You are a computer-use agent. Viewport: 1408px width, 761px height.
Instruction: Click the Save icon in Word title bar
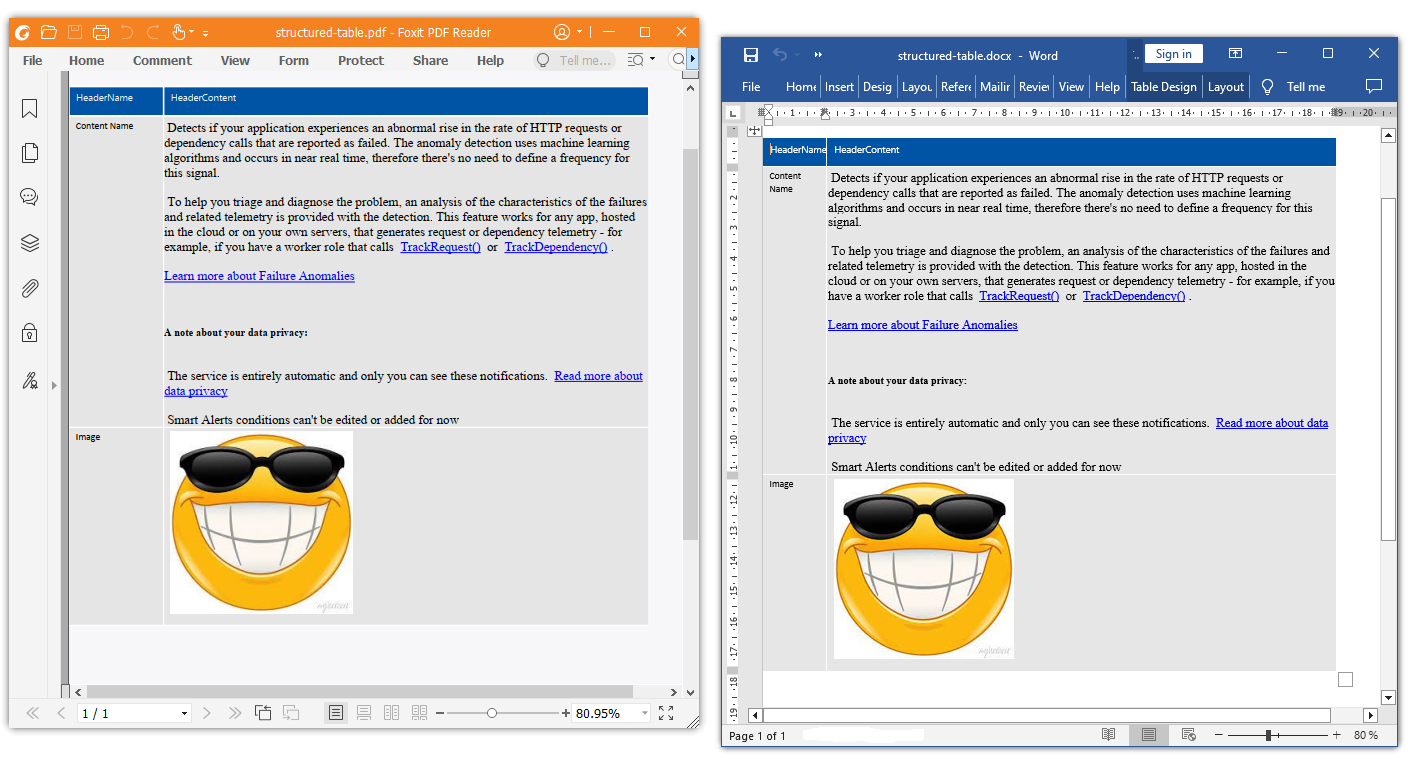(751, 55)
